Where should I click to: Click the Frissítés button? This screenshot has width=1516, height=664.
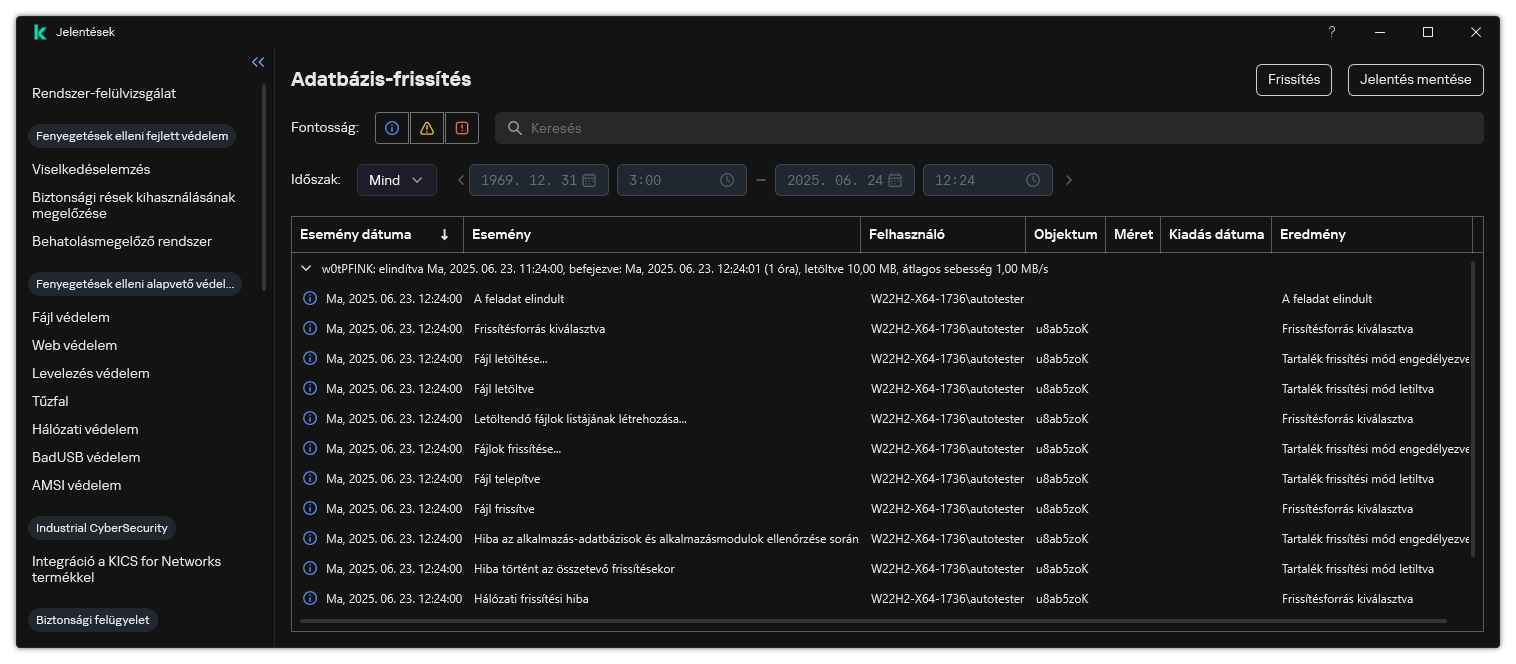point(1293,80)
